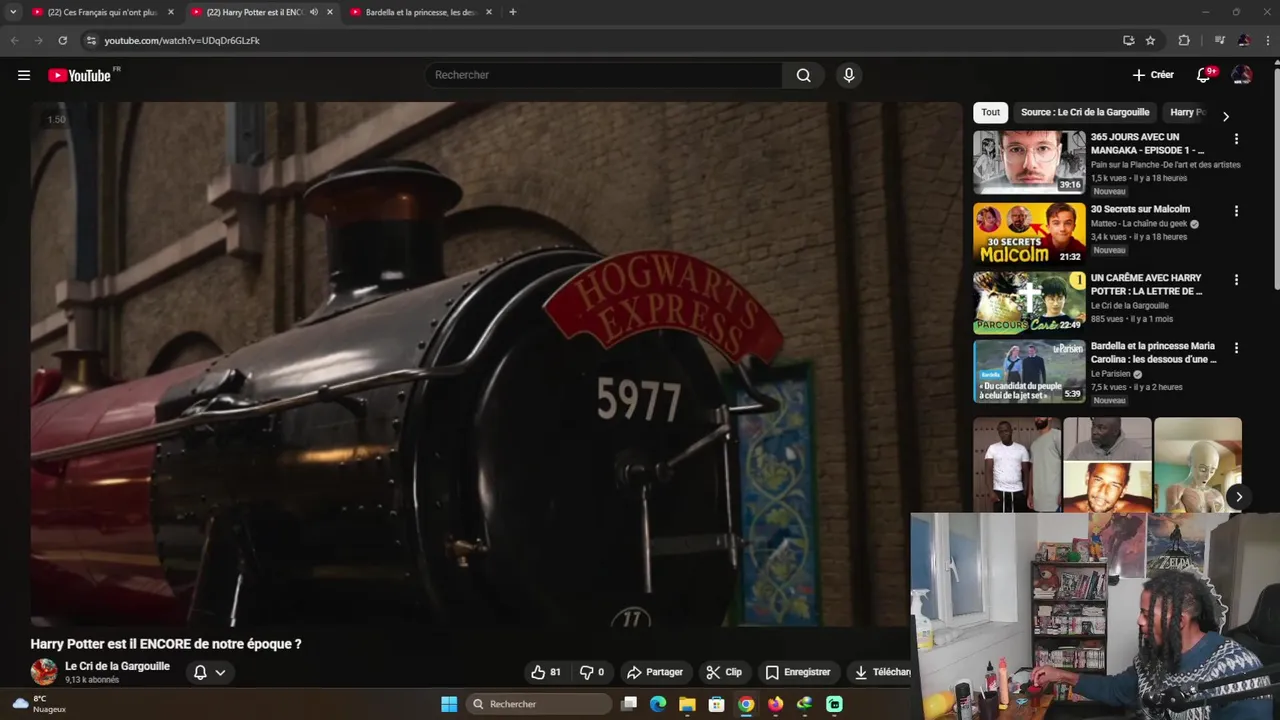Open the weather widget showing 8°C Nuageux
This screenshot has height=720, width=1280.
coord(38,704)
